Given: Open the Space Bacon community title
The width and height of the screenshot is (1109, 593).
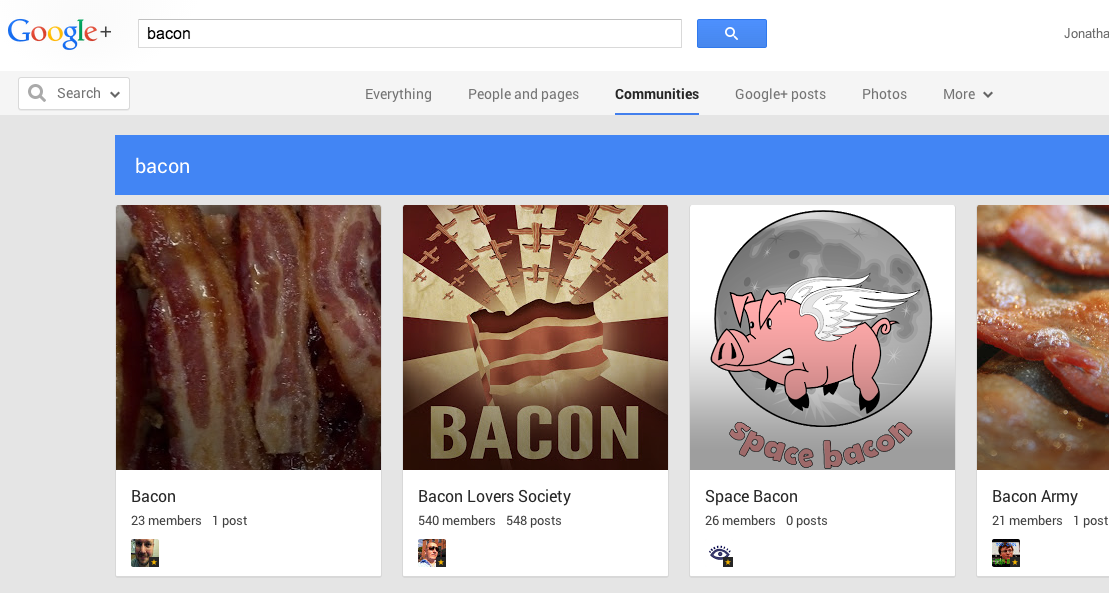Looking at the screenshot, I should 751,496.
